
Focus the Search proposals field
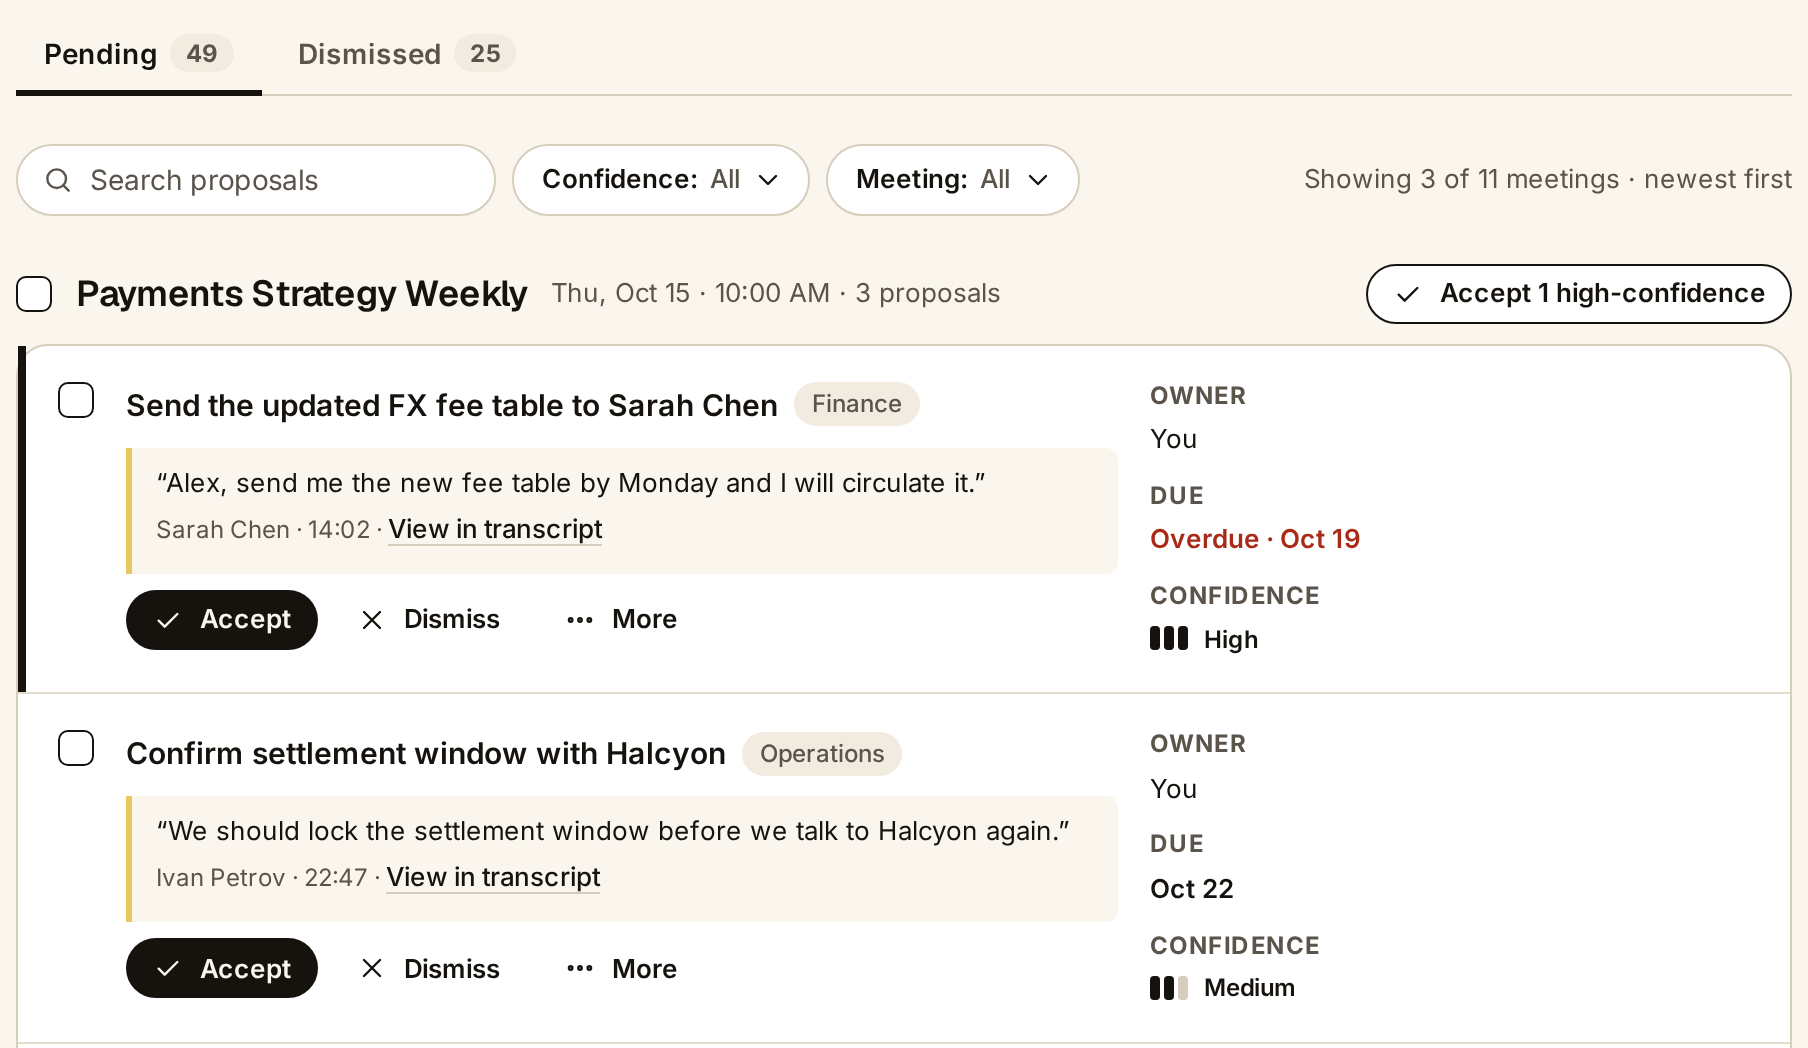click(256, 180)
